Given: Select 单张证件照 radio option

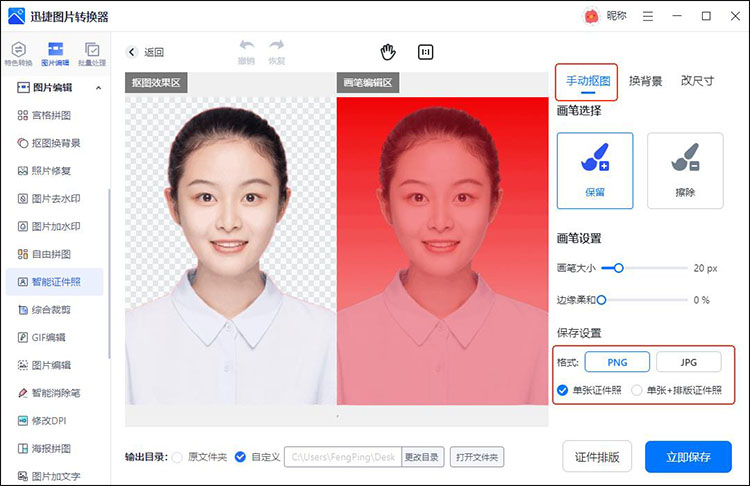Looking at the screenshot, I should (562, 390).
